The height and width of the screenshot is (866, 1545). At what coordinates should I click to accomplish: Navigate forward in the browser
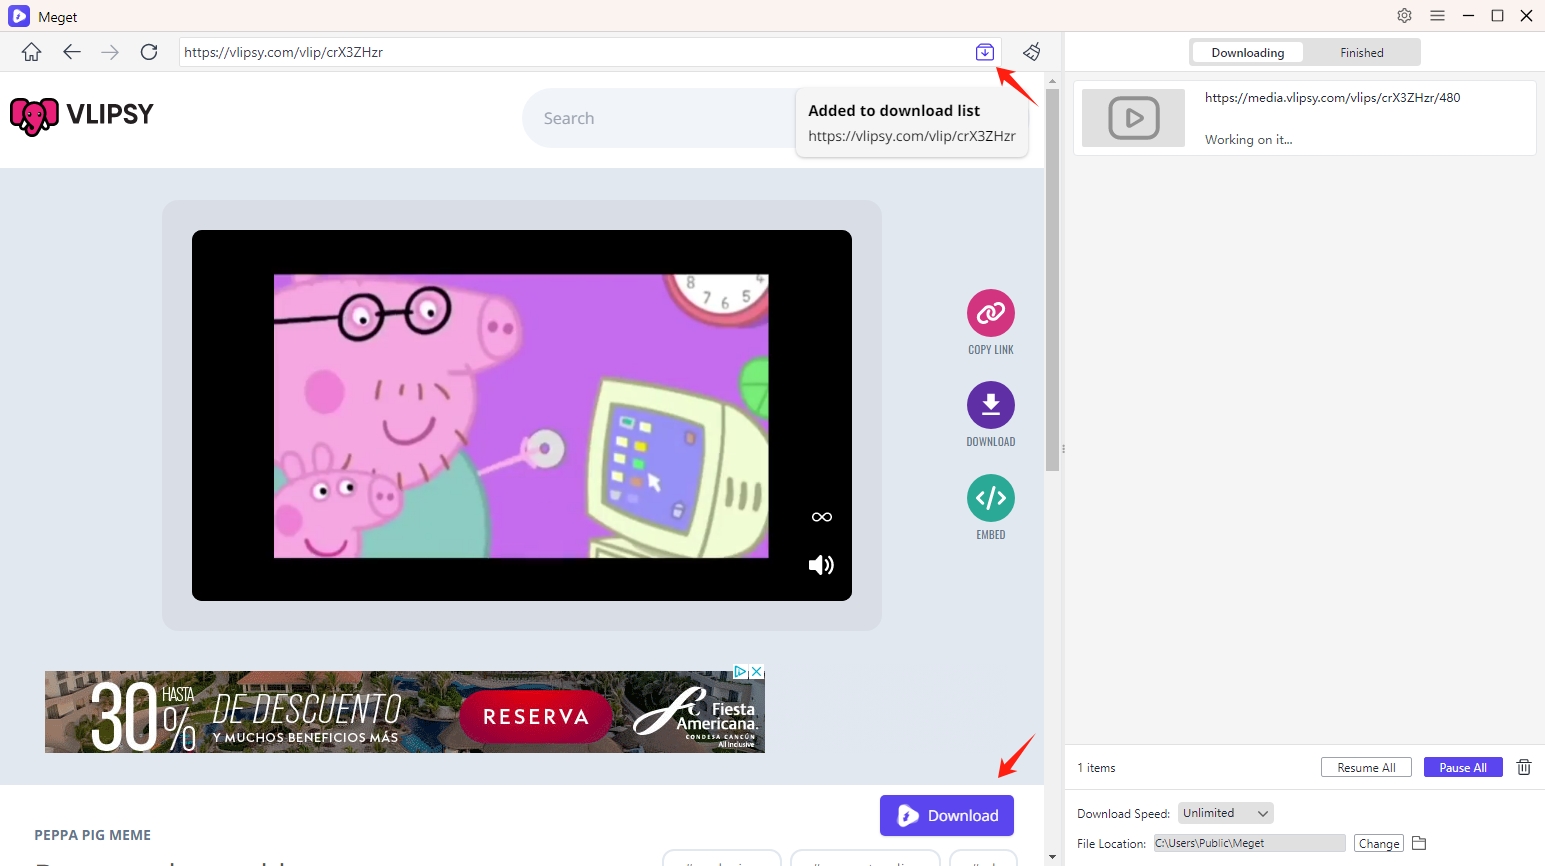click(110, 52)
